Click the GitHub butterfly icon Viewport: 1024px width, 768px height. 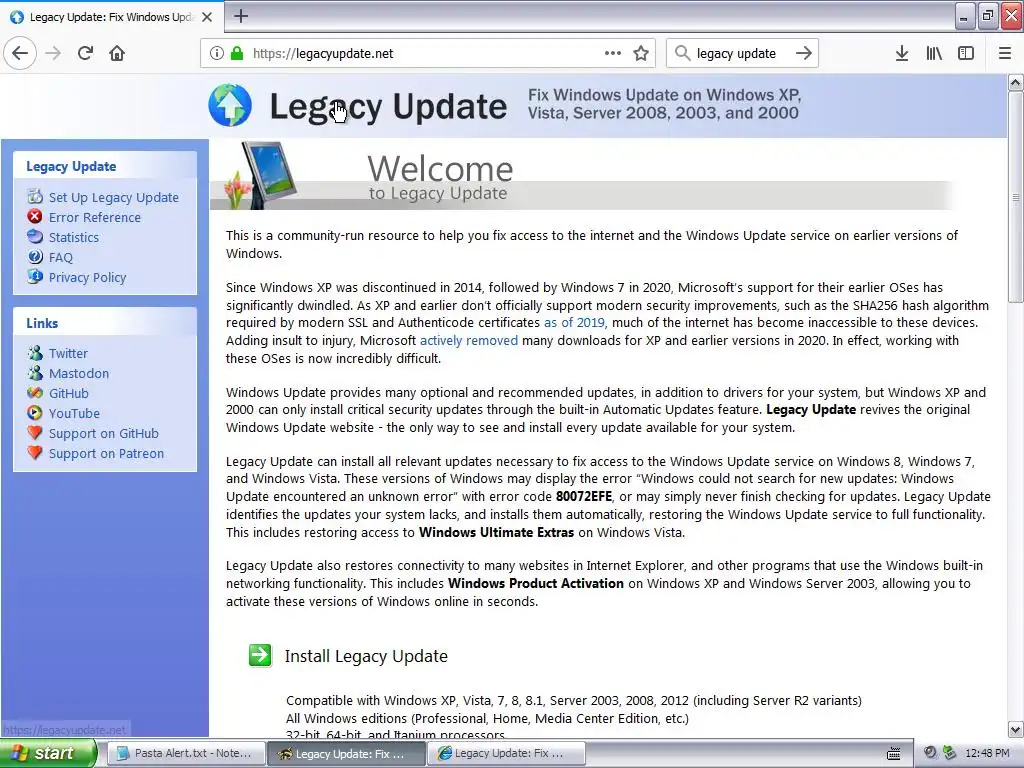pyautogui.click(x=35, y=392)
